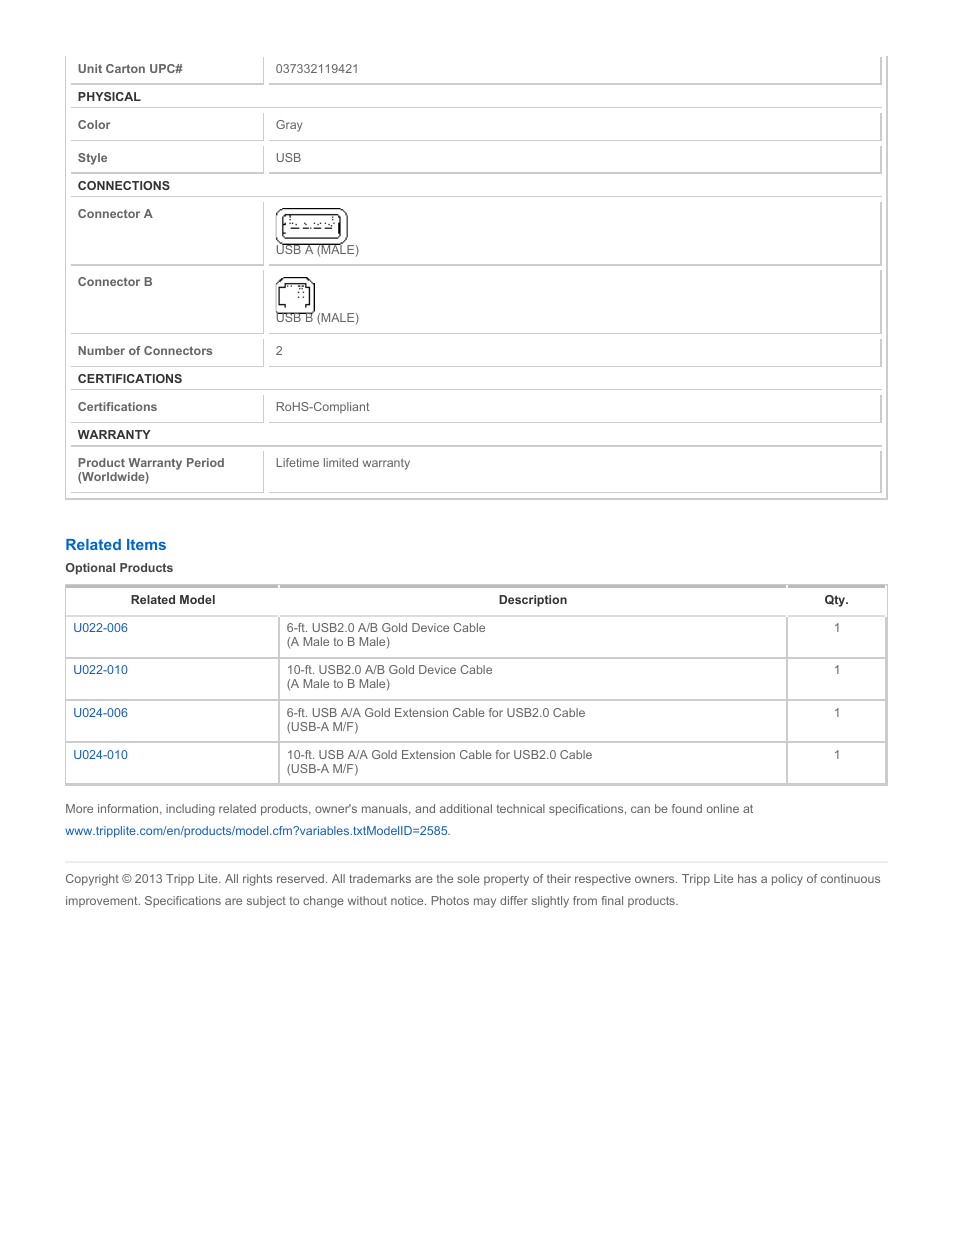Click the USB B (MALE) label
Screen dimensions: 954x1235
(317, 318)
